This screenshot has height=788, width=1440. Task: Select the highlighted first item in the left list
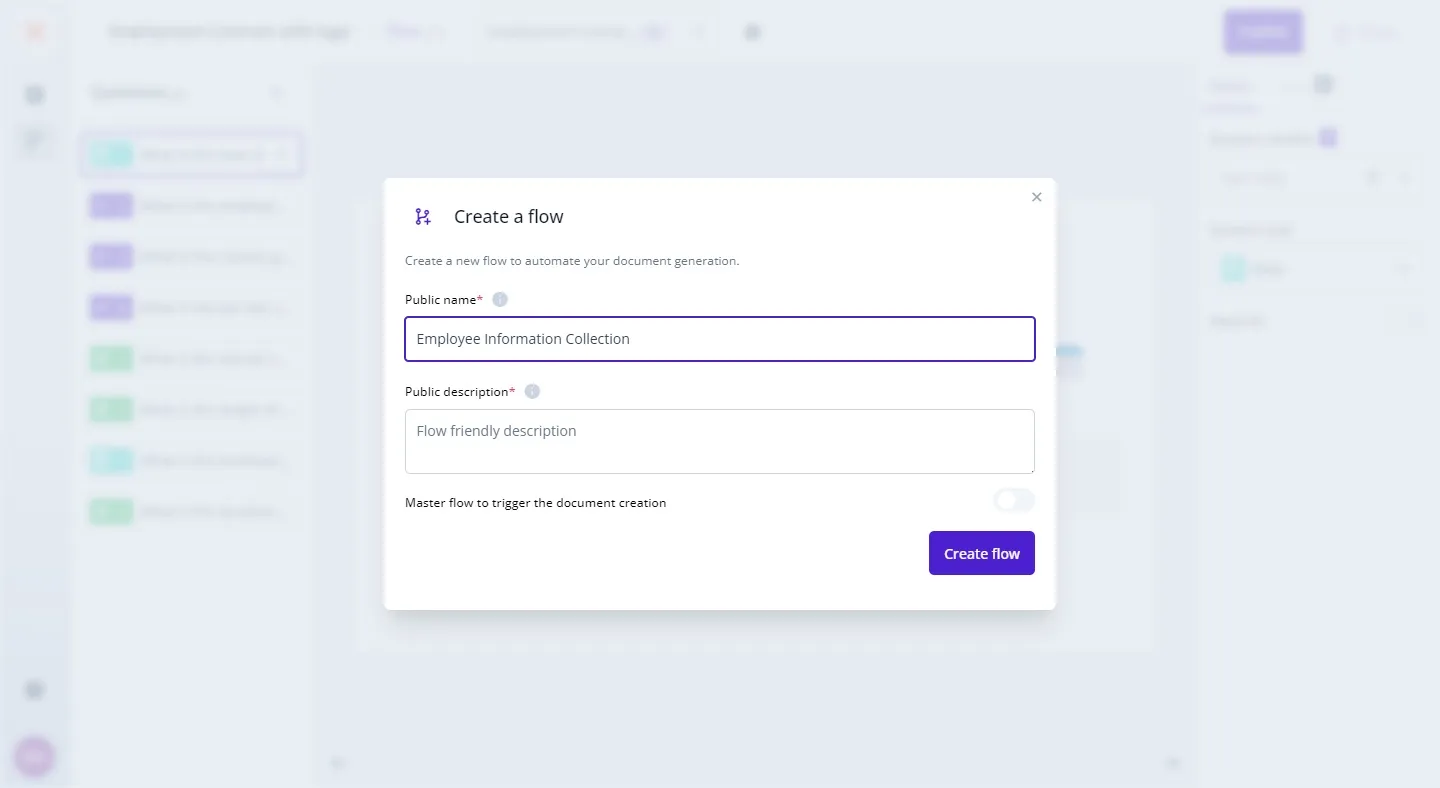(x=191, y=155)
